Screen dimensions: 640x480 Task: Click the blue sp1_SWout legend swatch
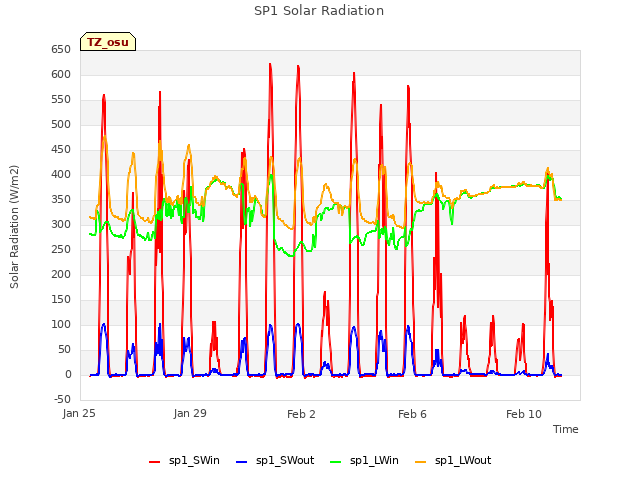tap(242, 462)
